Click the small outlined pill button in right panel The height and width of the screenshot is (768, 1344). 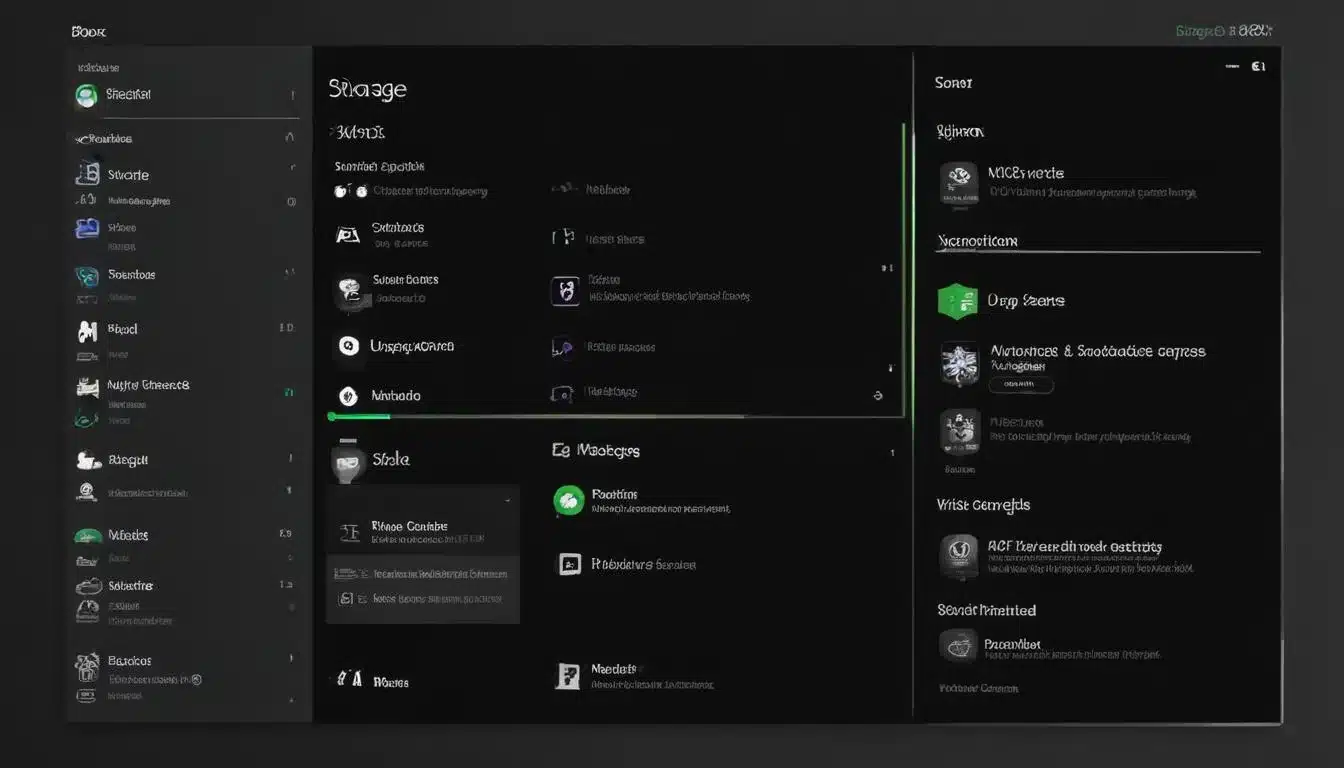coord(1020,384)
